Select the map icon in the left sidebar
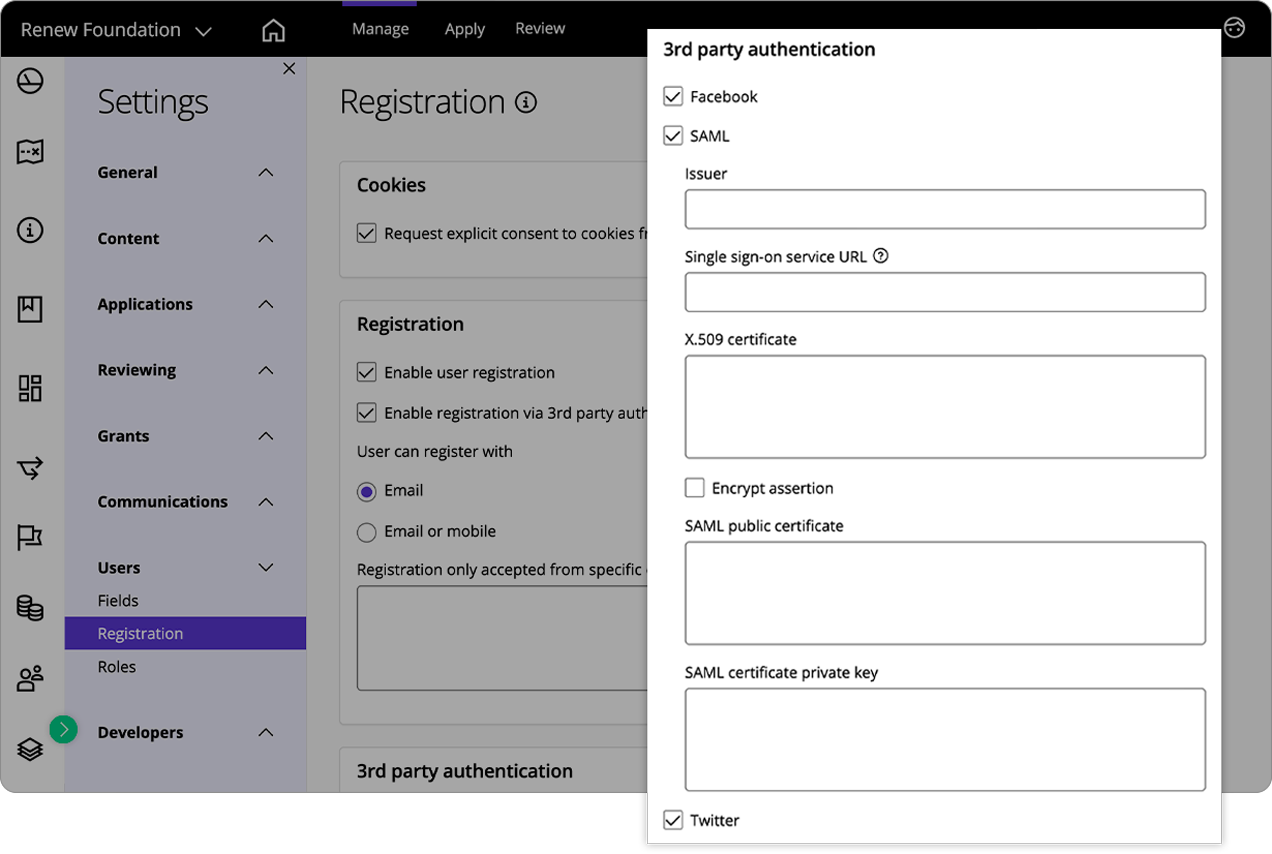Viewport: 1272px width, 854px height. [29, 152]
